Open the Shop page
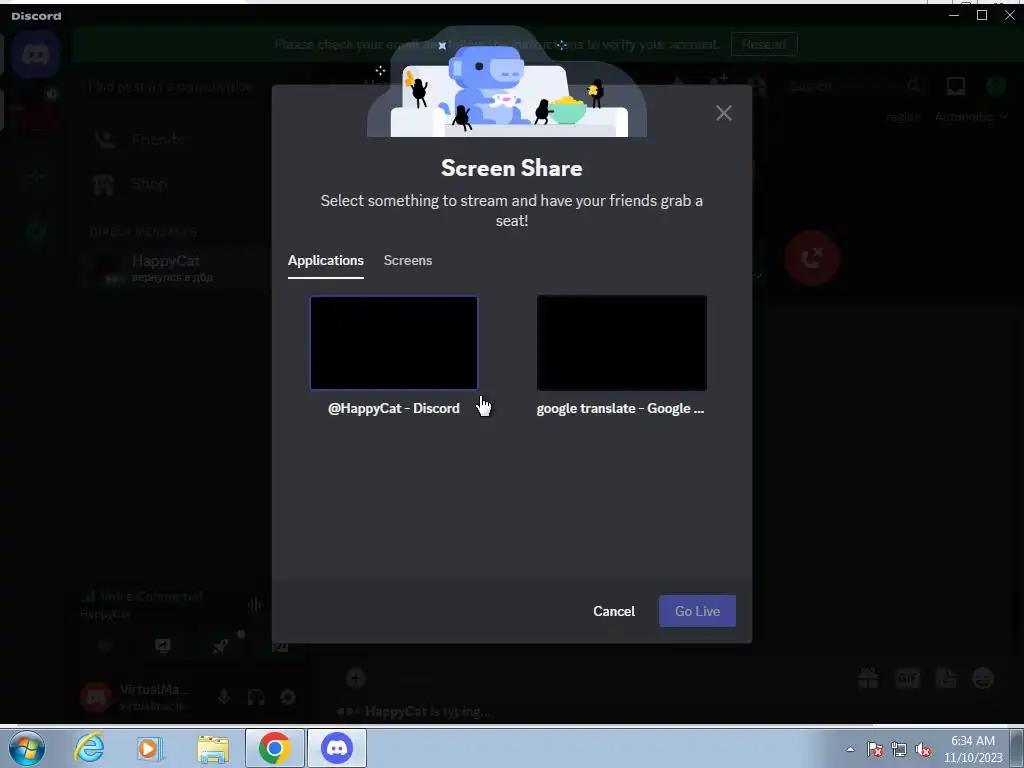This screenshot has width=1024, height=768. (x=150, y=184)
